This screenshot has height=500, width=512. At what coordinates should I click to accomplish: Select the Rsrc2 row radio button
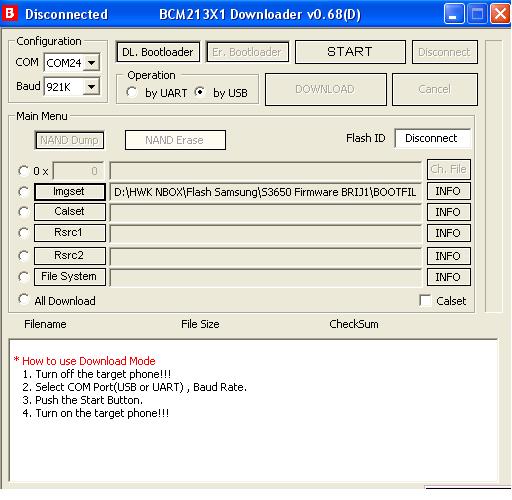point(23,256)
